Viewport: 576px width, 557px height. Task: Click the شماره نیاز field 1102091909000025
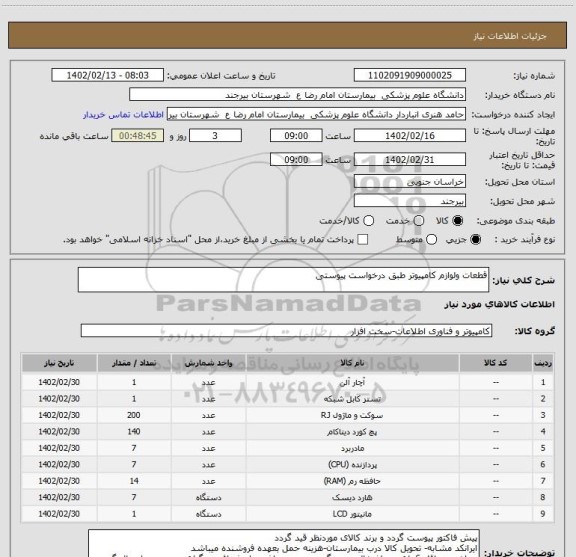coord(410,75)
